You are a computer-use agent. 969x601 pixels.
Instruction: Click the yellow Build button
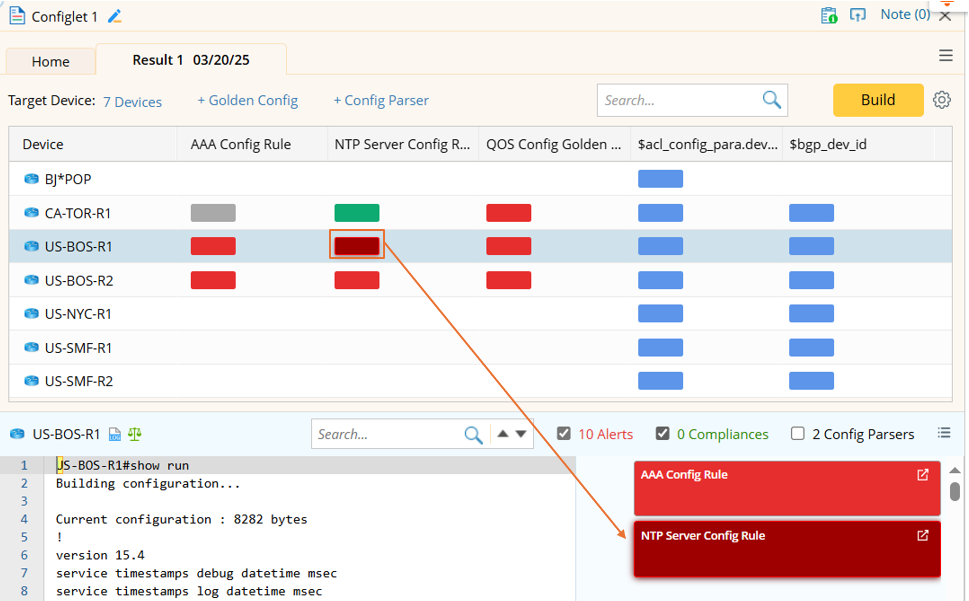tap(878, 100)
